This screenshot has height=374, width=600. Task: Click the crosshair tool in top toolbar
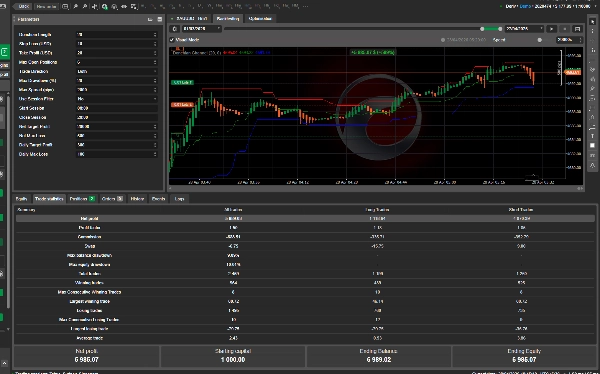[95, 7]
